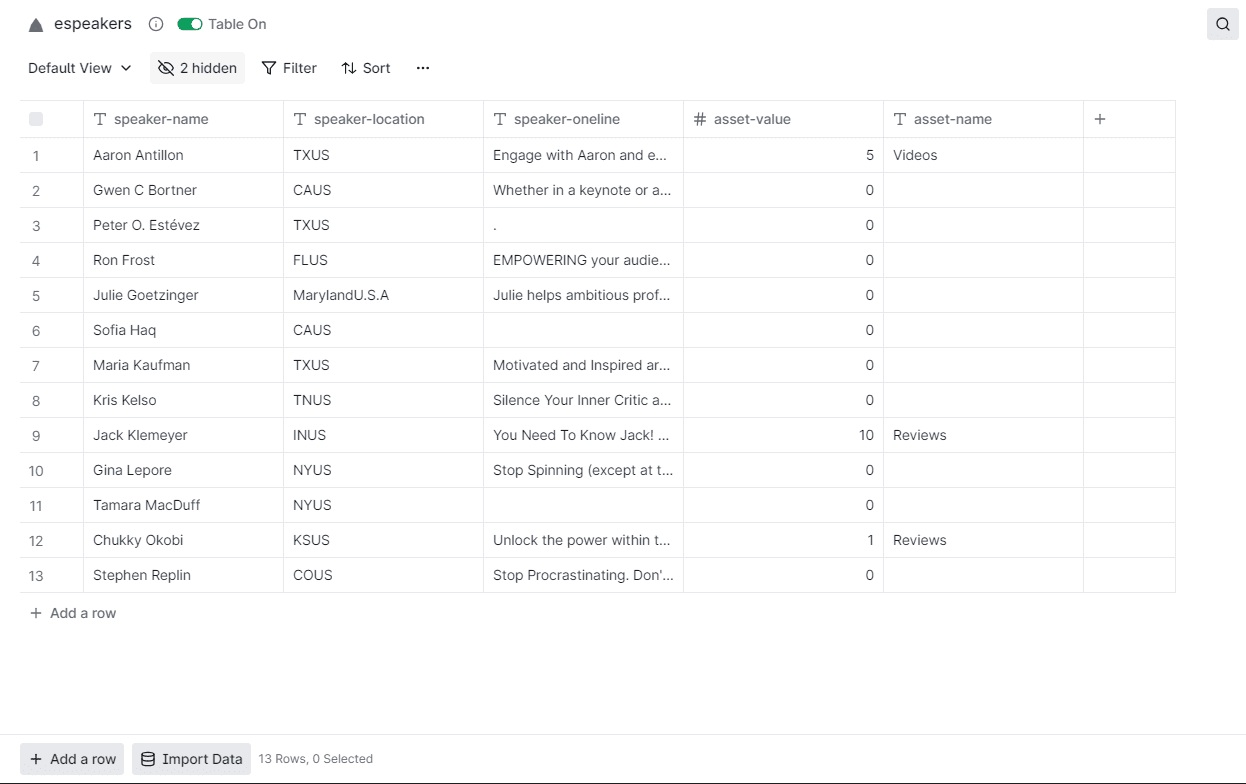
Task: Click the speaker-oneline column header
Action: point(584,119)
